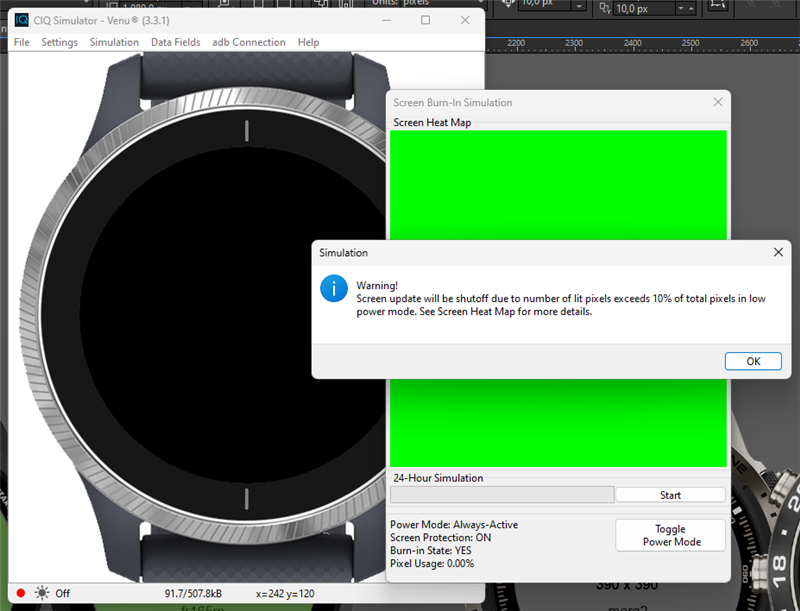Close the Screen Burn-In Simulation window
Screen dimensions: 800x611
point(718,102)
